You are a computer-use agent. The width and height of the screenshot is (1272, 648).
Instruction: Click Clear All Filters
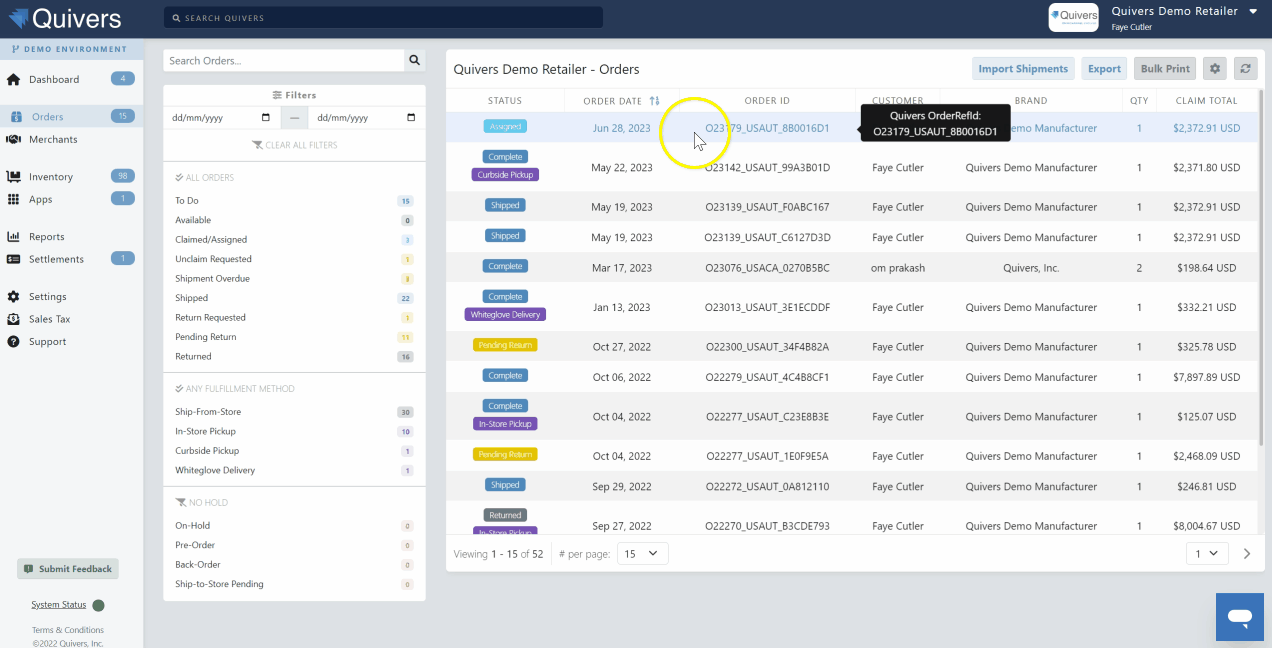pyautogui.click(x=295, y=145)
